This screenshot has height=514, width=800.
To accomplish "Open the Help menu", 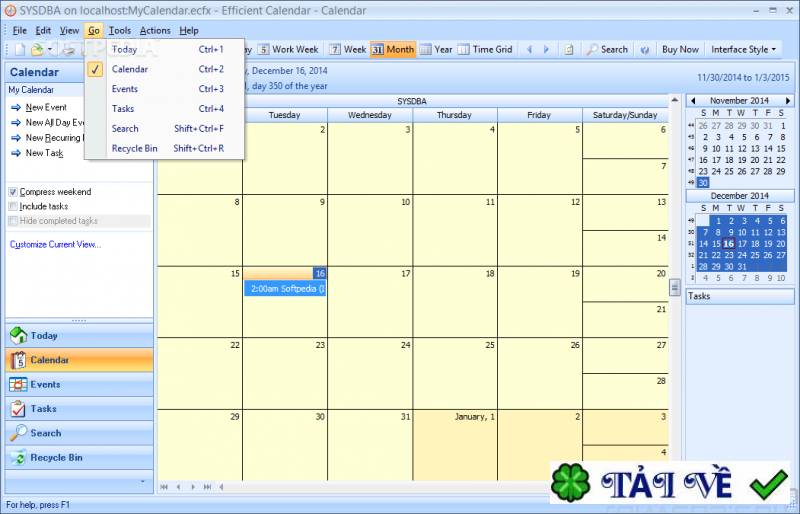I will tap(189, 31).
